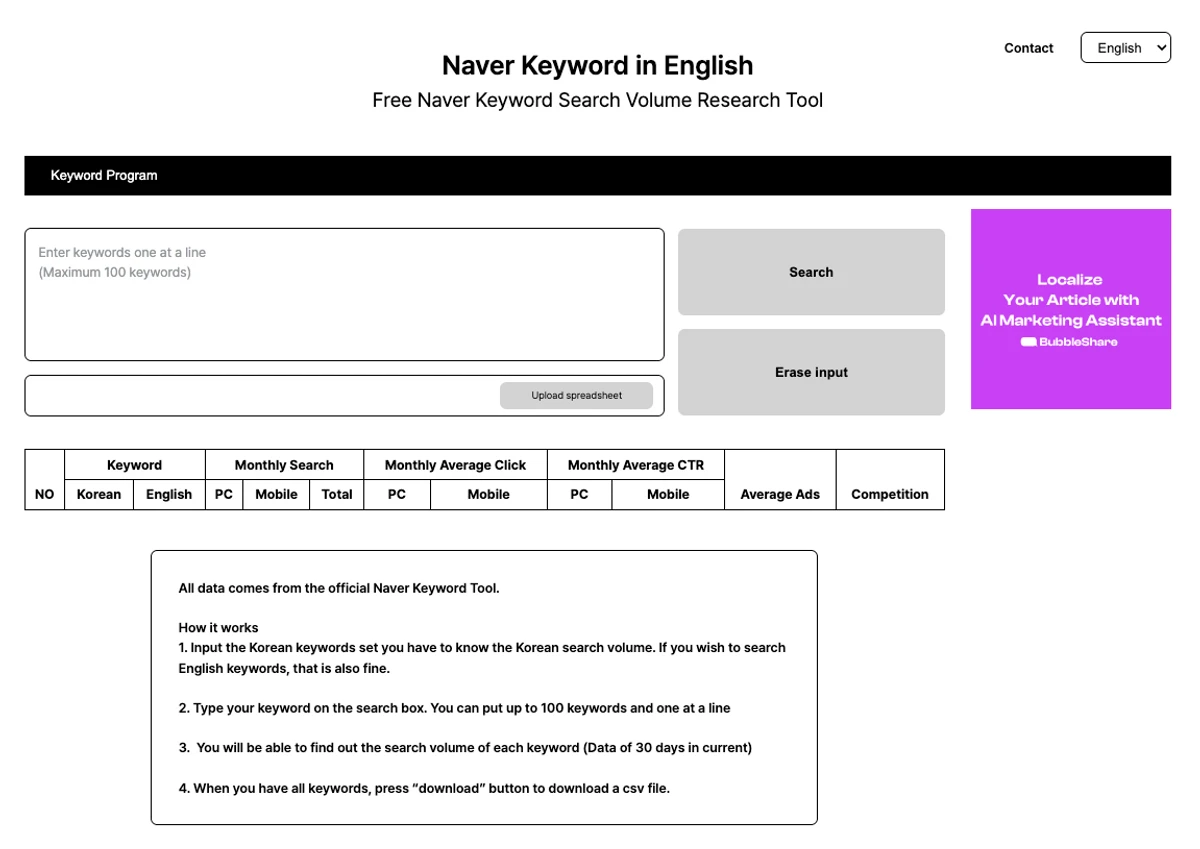
Task: Click instruction step 4 about downloading csv
Action: coord(424,788)
